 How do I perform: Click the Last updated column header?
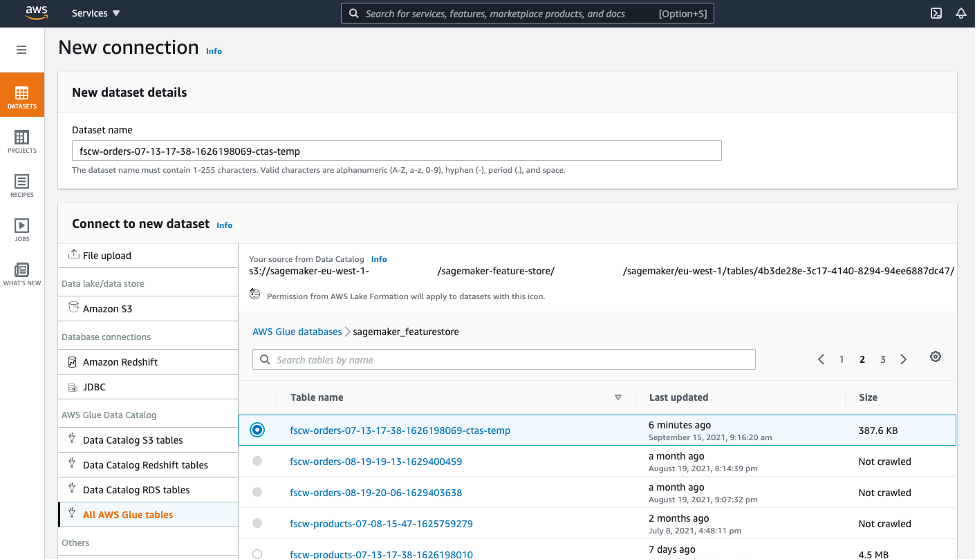[679, 397]
